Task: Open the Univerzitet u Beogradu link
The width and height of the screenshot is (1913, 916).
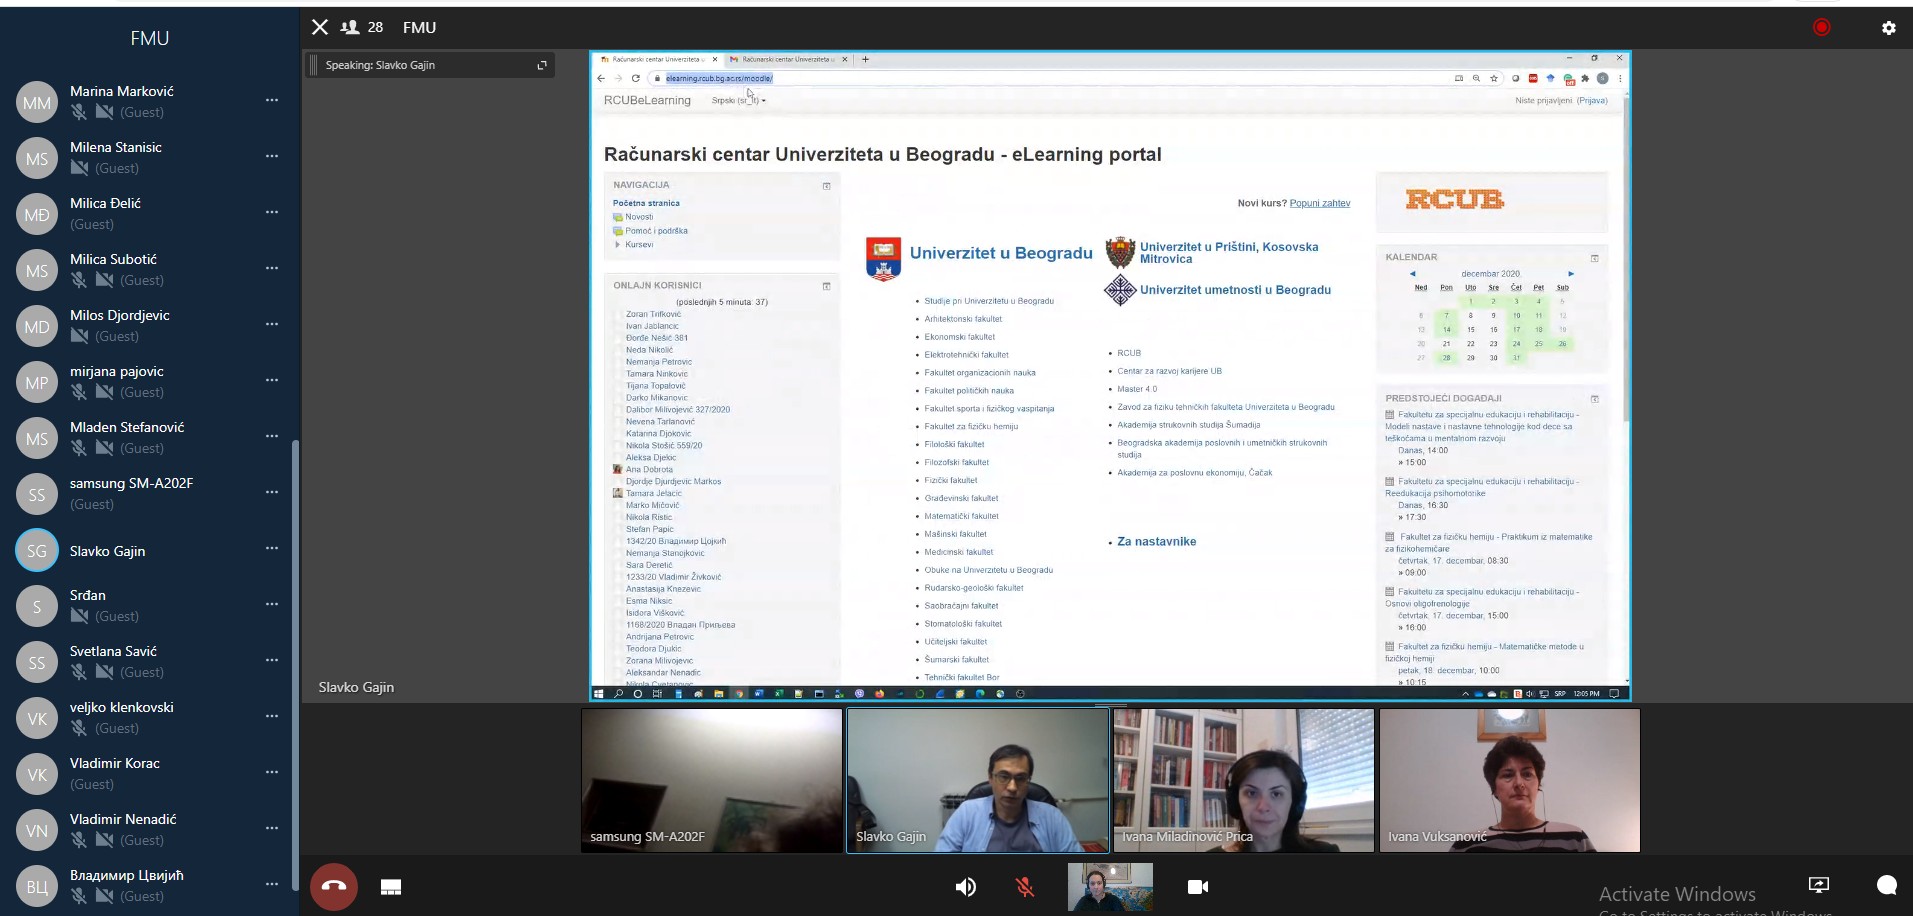Action: click(x=1001, y=253)
